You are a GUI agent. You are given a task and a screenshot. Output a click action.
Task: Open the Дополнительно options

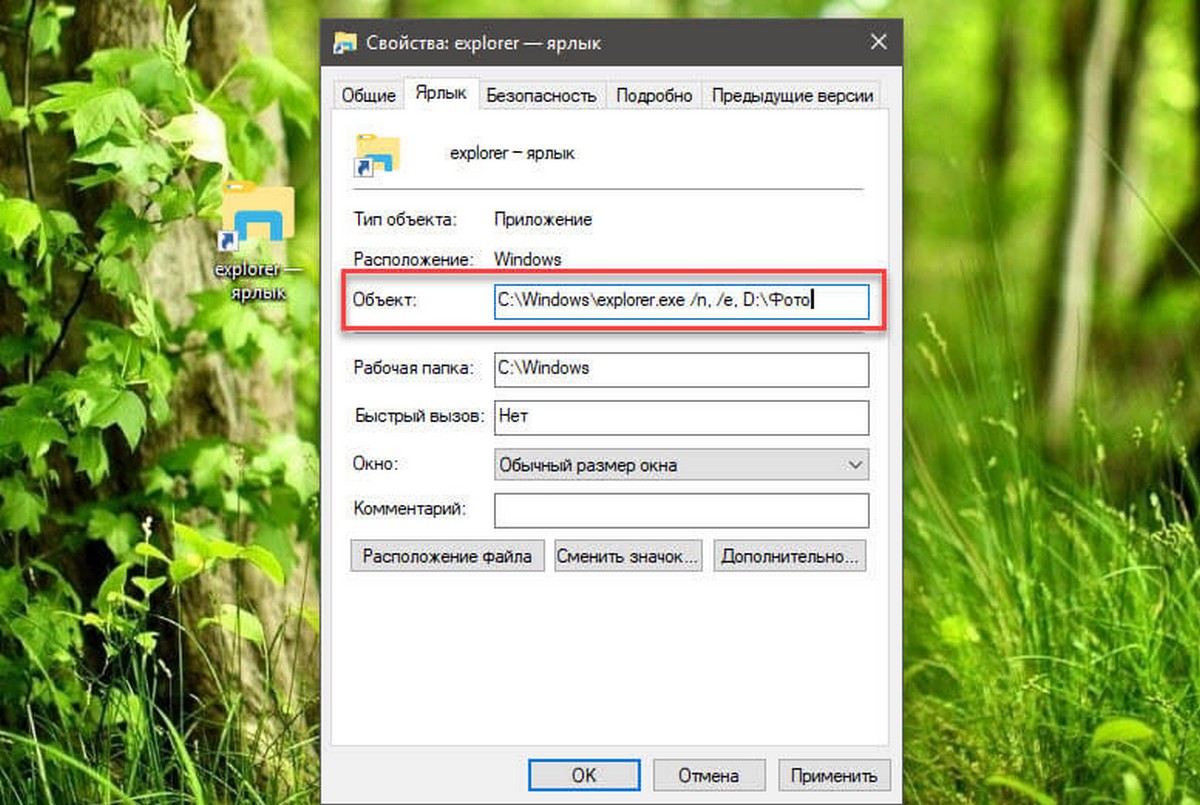(x=790, y=555)
